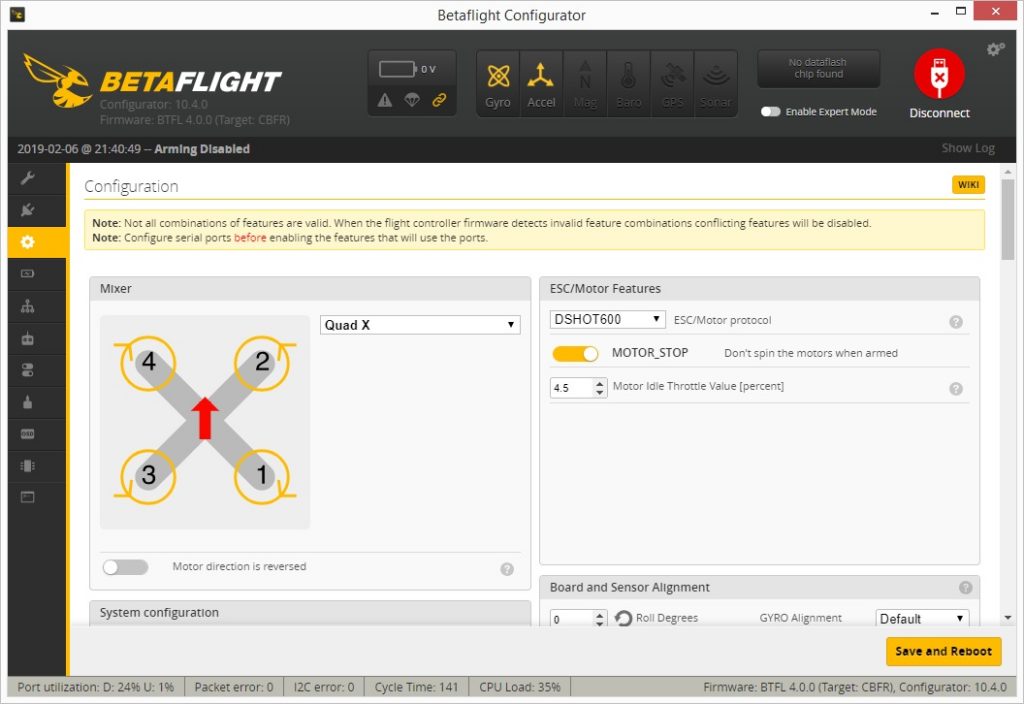Screen dimensions: 1024x704
Task: Click the Arming Disabled log message
Action: click(x=202, y=149)
